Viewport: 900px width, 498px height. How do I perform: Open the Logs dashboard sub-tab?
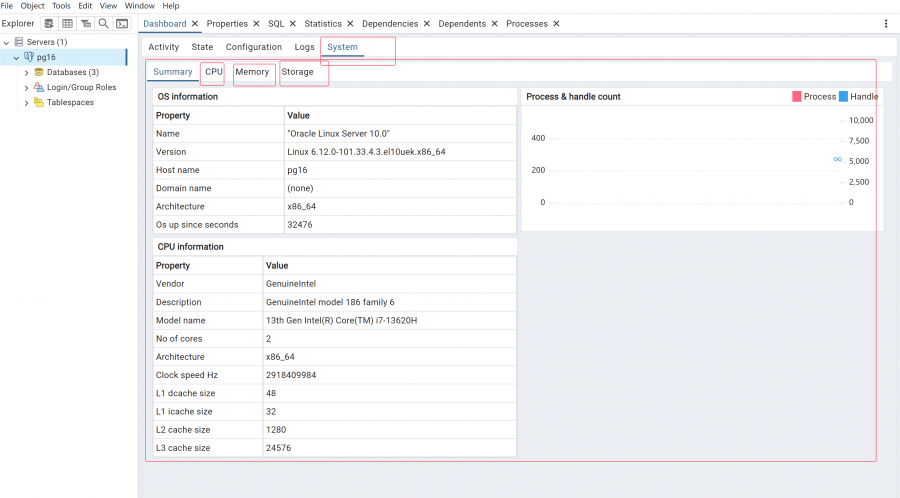304,47
